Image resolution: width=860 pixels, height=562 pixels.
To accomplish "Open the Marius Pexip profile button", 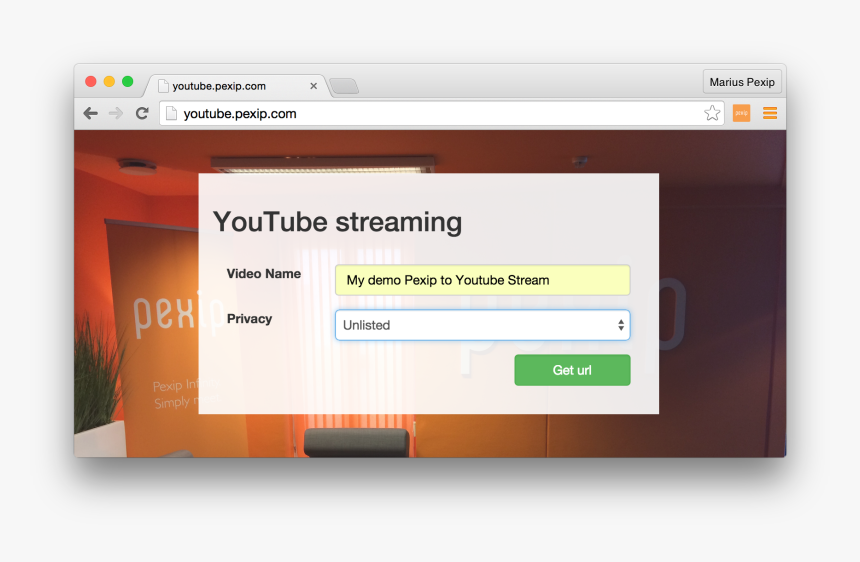I will click(742, 82).
